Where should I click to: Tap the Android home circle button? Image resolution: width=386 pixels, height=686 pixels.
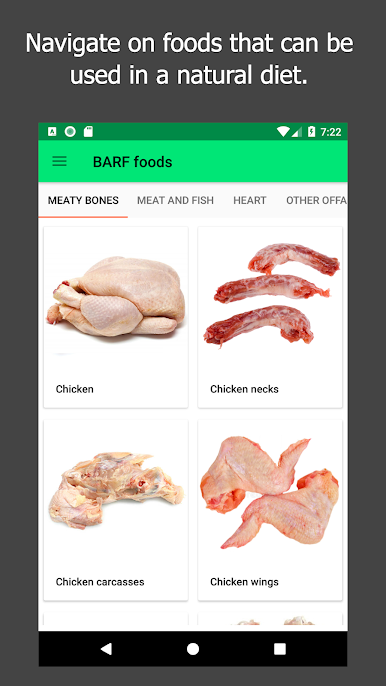pyautogui.click(x=193, y=649)
